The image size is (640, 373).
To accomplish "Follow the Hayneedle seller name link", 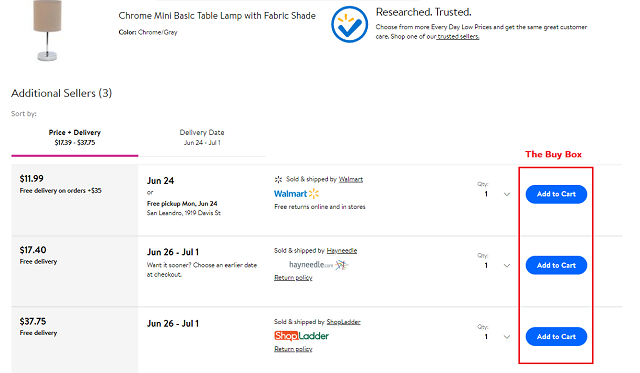I will pos(342,251).
